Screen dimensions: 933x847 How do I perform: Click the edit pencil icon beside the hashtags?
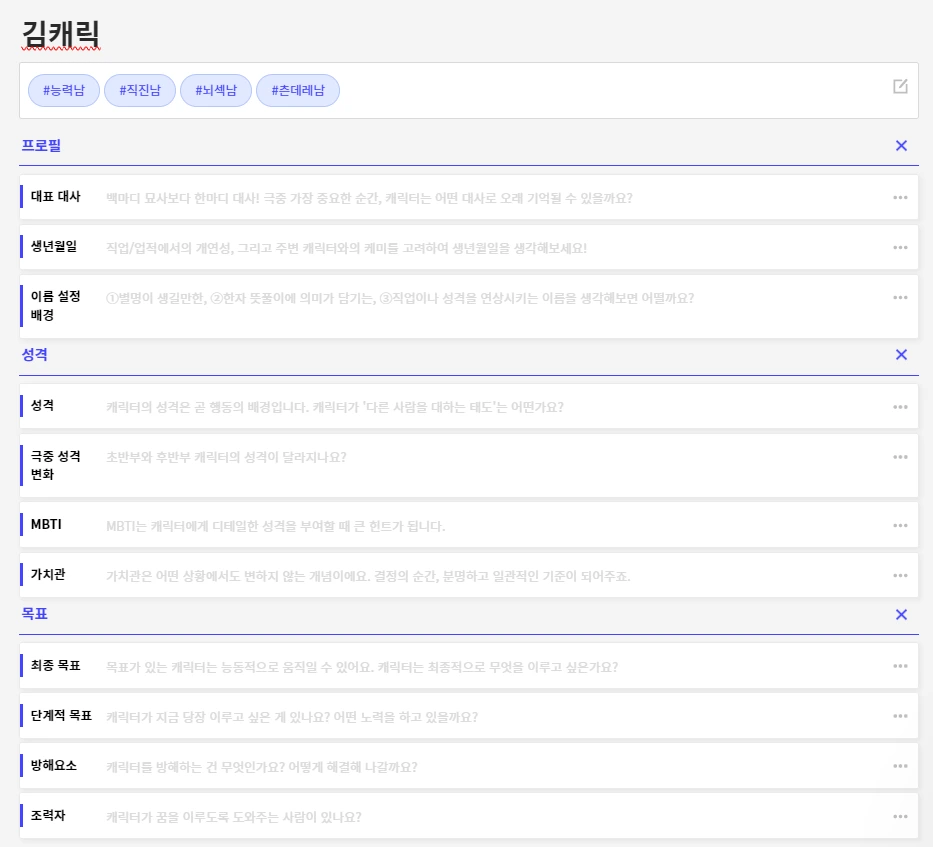point(900,88)
